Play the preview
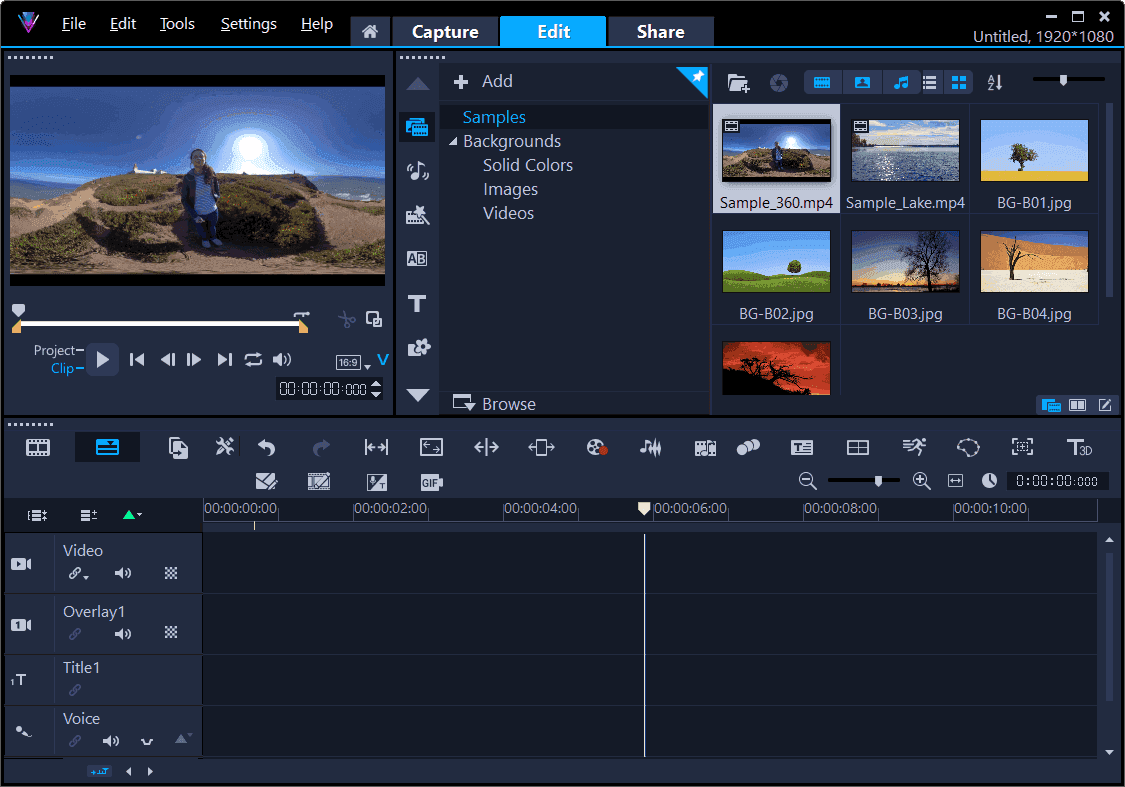The width and height of the screenshot is (1125, 787). point(103,359)
